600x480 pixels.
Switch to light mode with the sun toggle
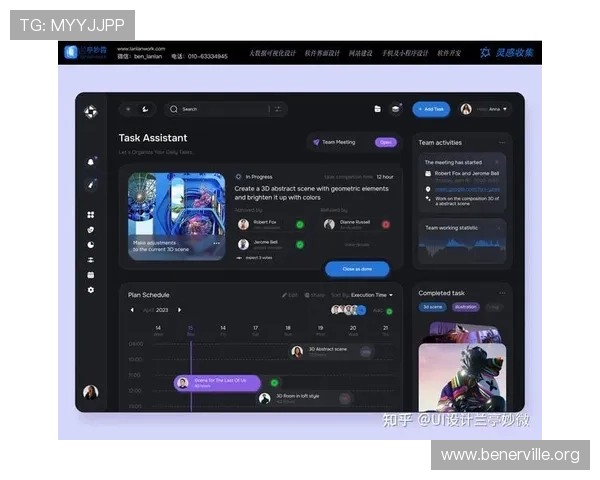tap(127, 109)
